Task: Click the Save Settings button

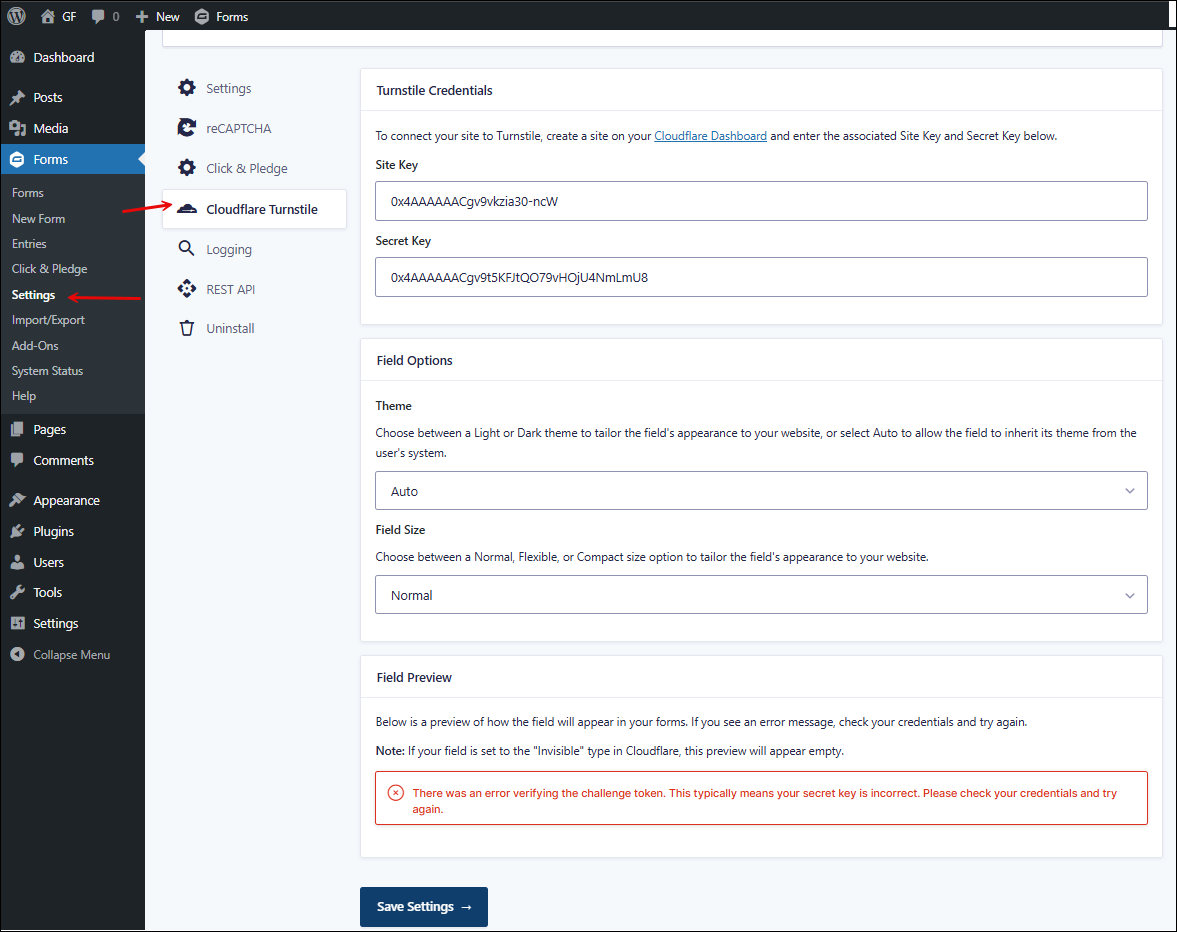Action: [424, 906]
